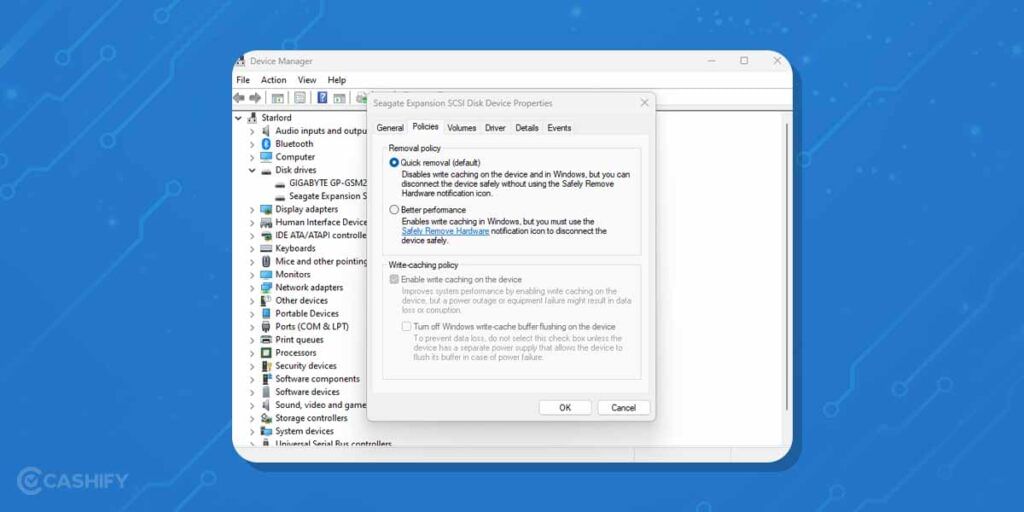
Task: Close the Seagate Properties dialog
Action: click(x=644, y=103)
